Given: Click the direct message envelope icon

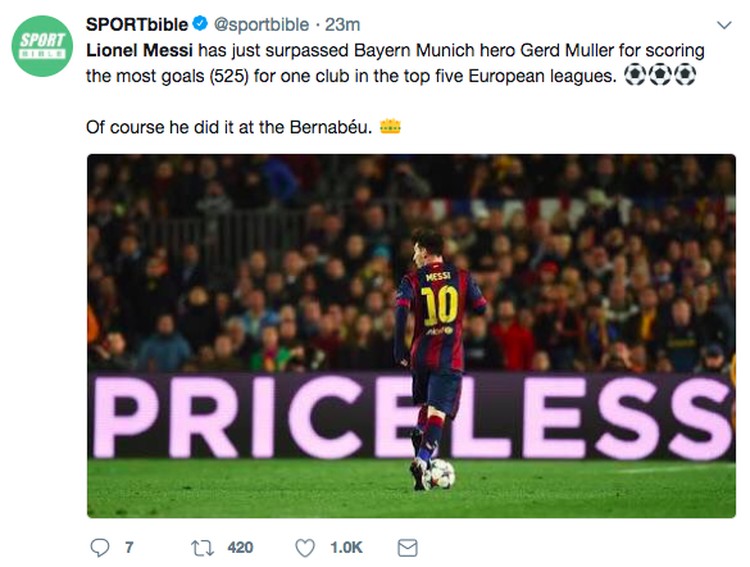Looking at the screenshot, I should pos(408,548).
